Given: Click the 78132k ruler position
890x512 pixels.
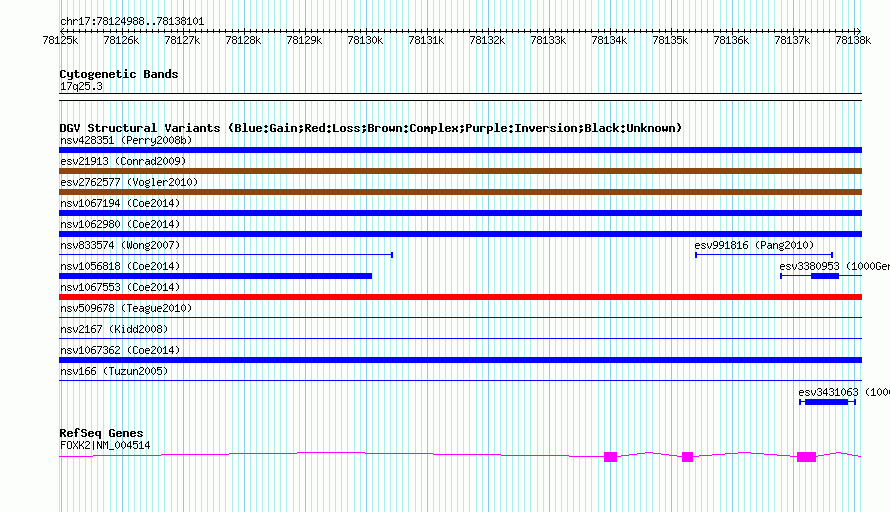Looking at the screenshot, I should pyautogui.click(x=487, y=40).
